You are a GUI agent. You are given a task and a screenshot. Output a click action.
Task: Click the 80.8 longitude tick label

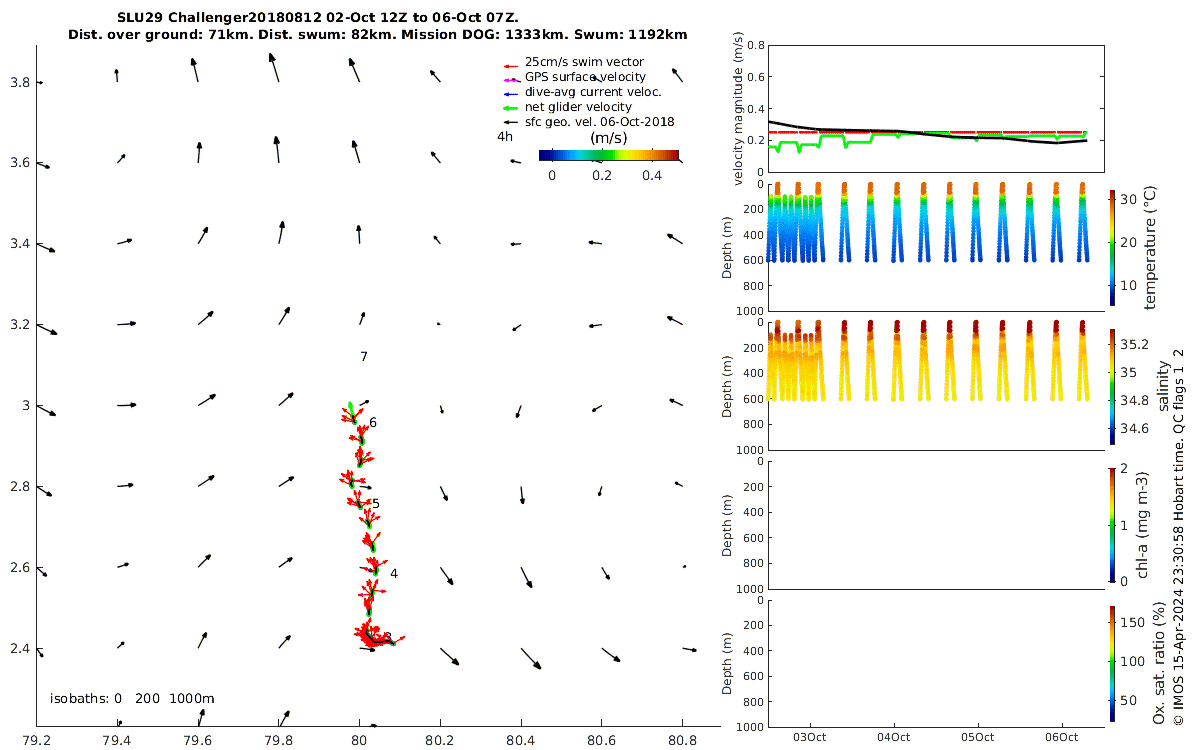[682, 741]
